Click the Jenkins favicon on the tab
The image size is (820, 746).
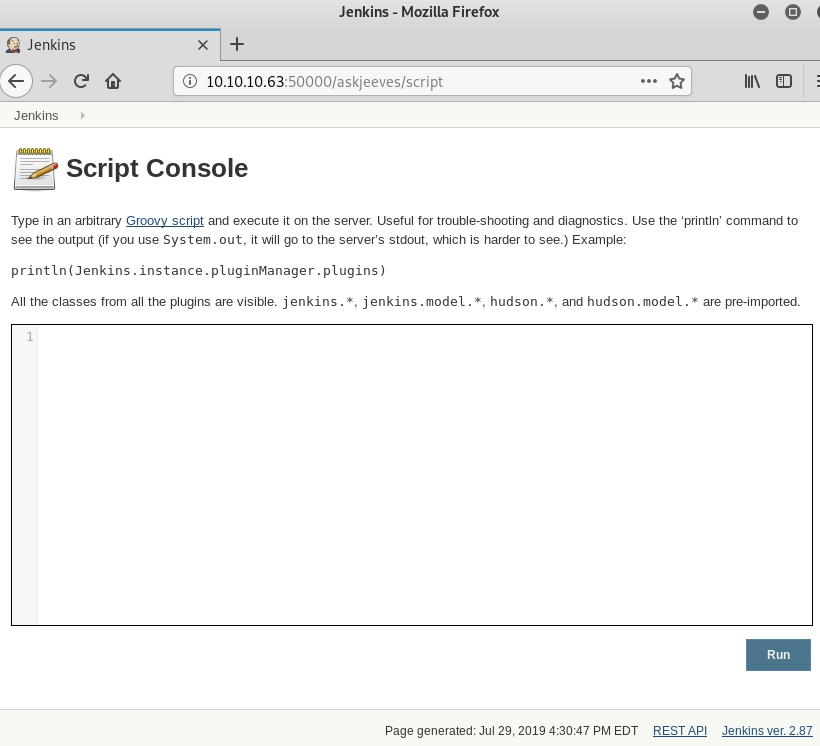point(13,45)
